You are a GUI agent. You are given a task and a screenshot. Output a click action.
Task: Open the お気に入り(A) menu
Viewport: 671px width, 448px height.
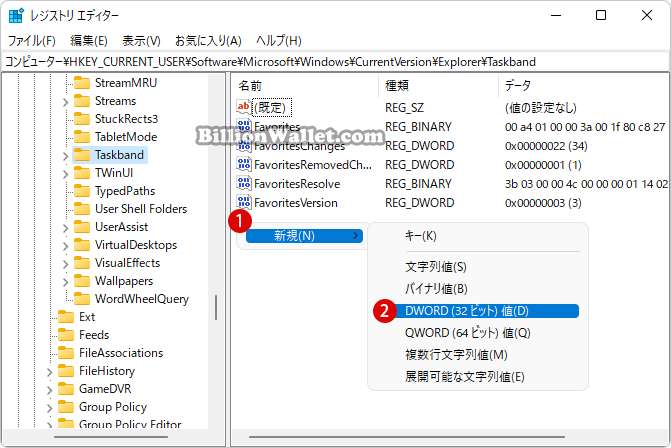(208, 41)
